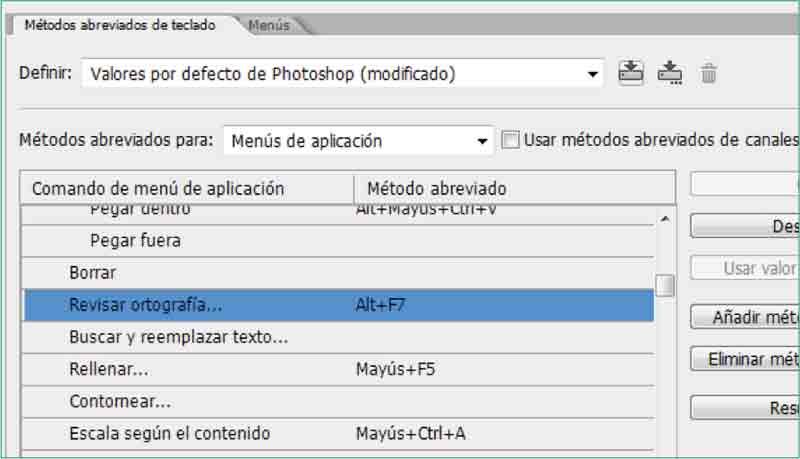Image resolution: width=800 pixels, height=459 pixels.
Task: Click the Añadir método button
Action: [745, 318]
